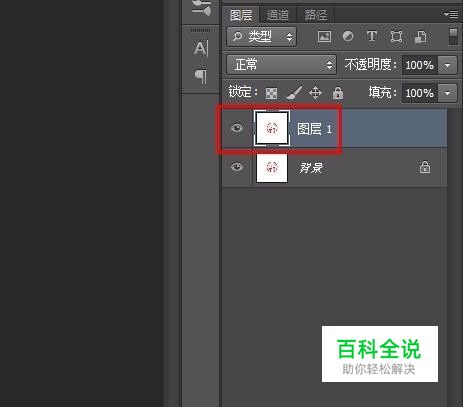Lock transparent pixels checkerboard icon
The image size is (463, 407).
(271, 93)
